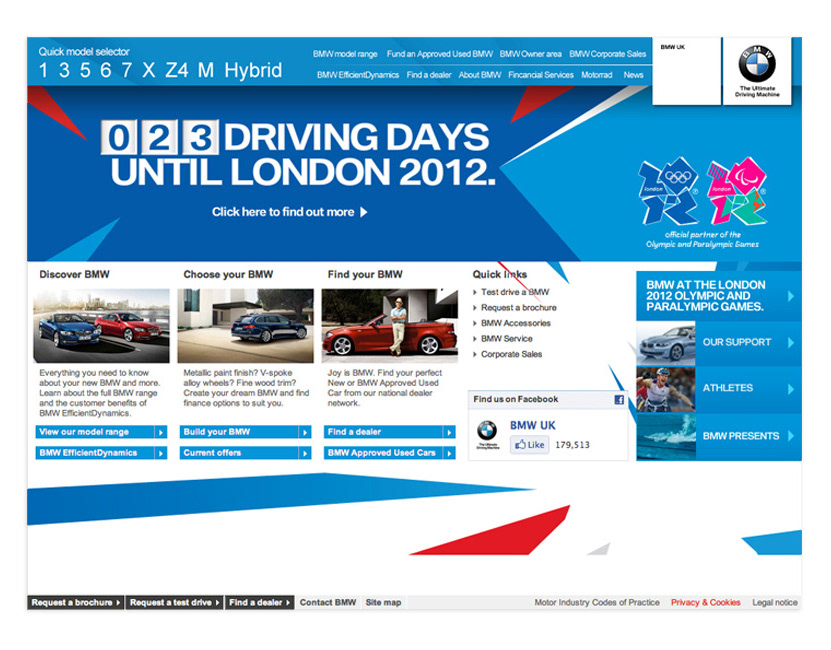The width and height of the screenshot is (831, 650).
Task: Open About BMW menu
Action: tap(480, 75)
